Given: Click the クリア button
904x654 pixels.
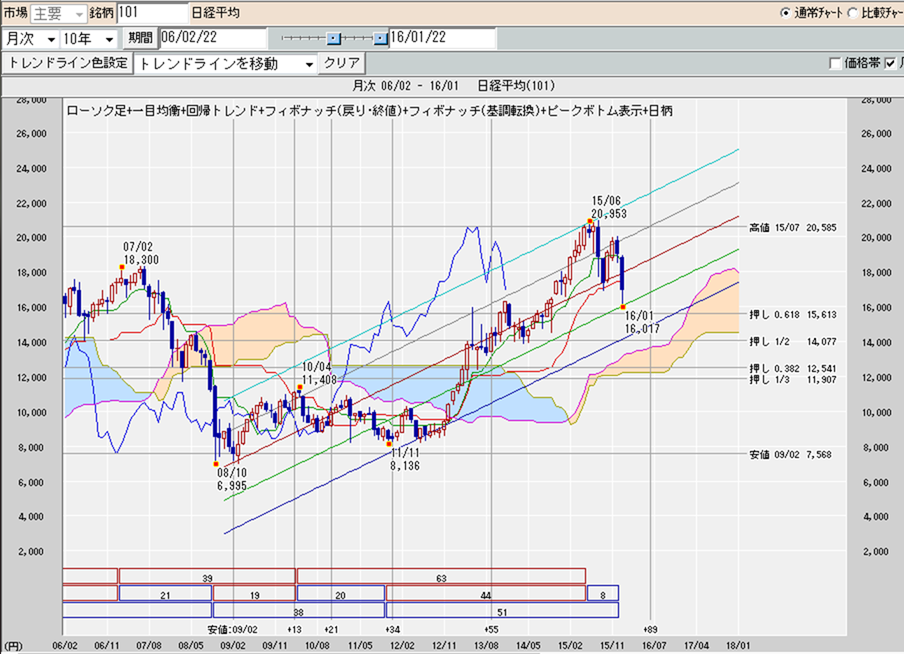Looking at the screenshot, I should click(342, 63).
